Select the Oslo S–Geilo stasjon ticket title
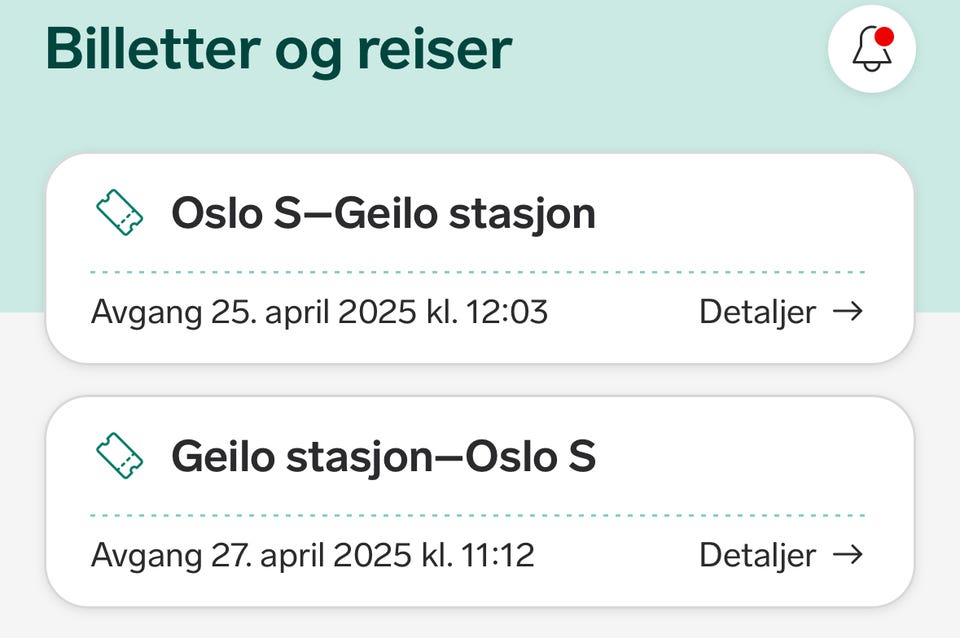The width and height of the screenshot is (960, 638). tap(383, 214)
